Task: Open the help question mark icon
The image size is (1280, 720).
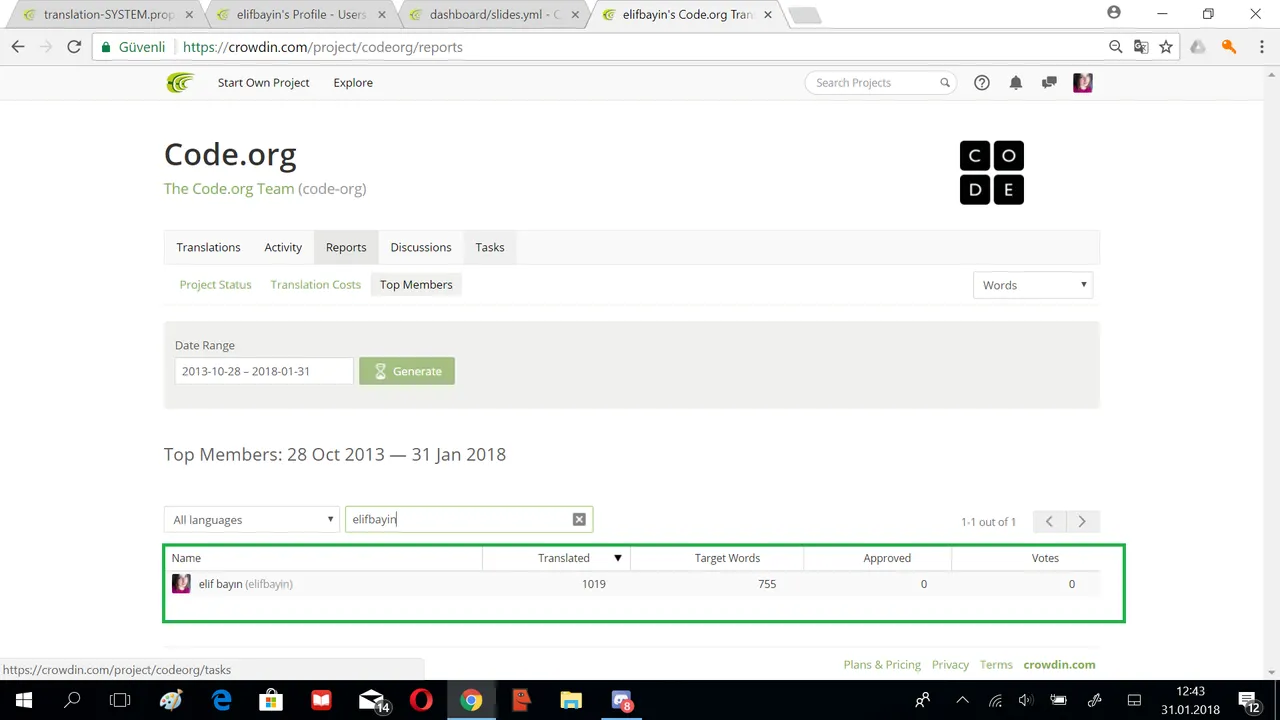Action: [982, 83]
